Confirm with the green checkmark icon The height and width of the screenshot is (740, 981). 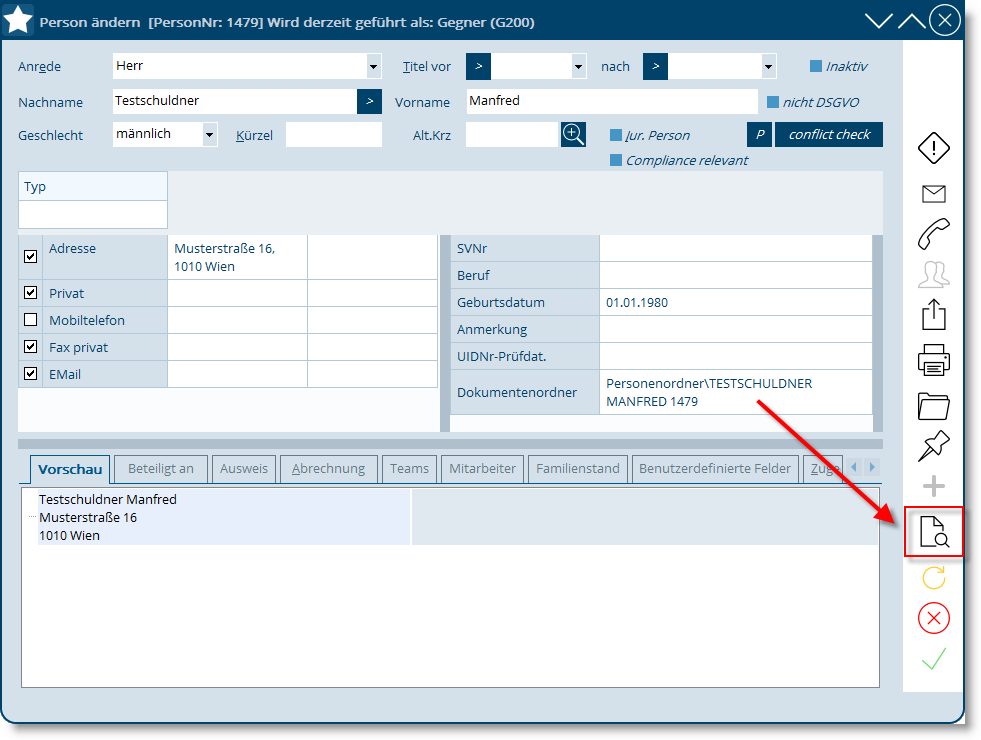933,660
